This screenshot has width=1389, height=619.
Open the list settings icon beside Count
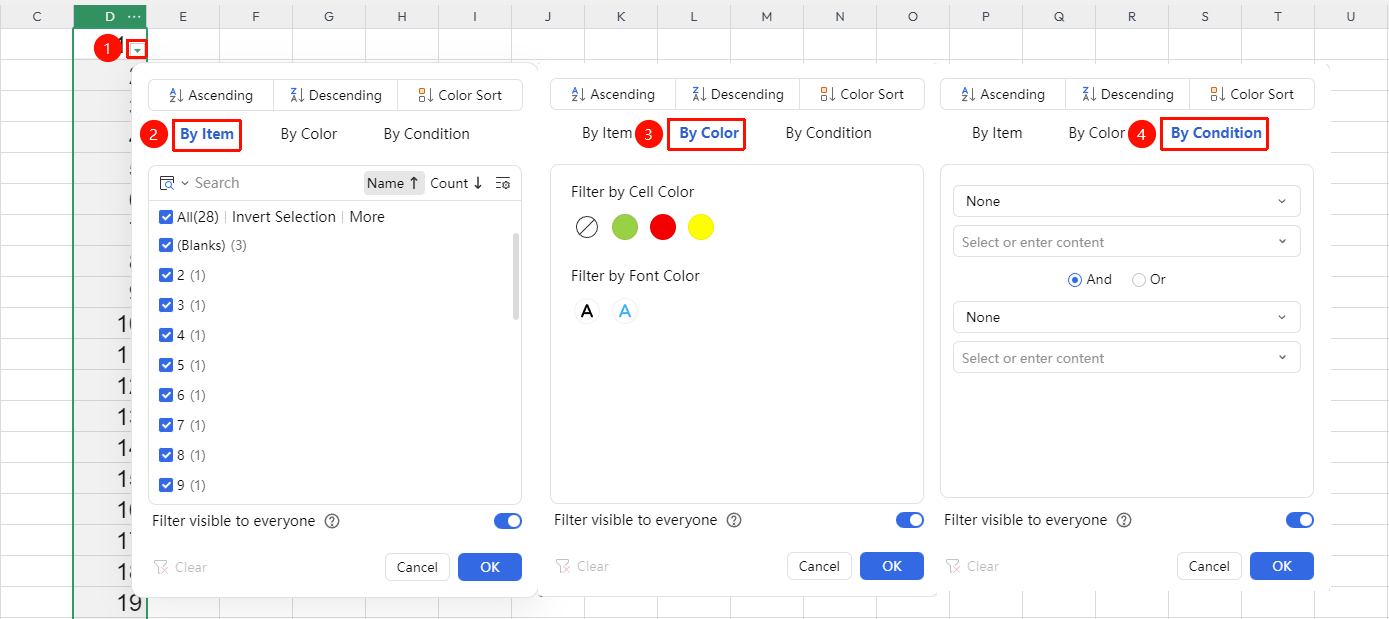[503, 183]
